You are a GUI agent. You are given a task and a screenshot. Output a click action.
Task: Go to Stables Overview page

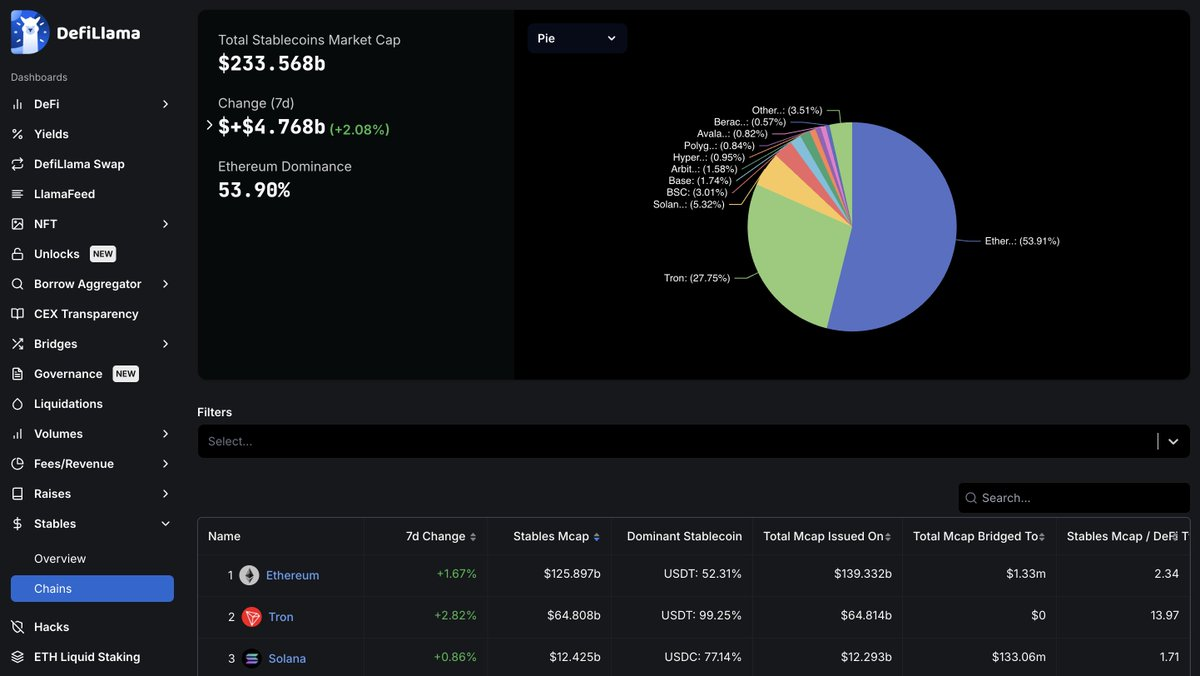[x=60, y=559]
